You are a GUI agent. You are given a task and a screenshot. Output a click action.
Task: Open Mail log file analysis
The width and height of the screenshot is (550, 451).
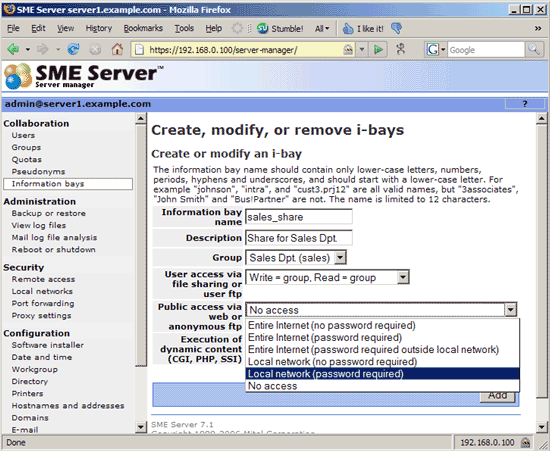pos(54,237)
